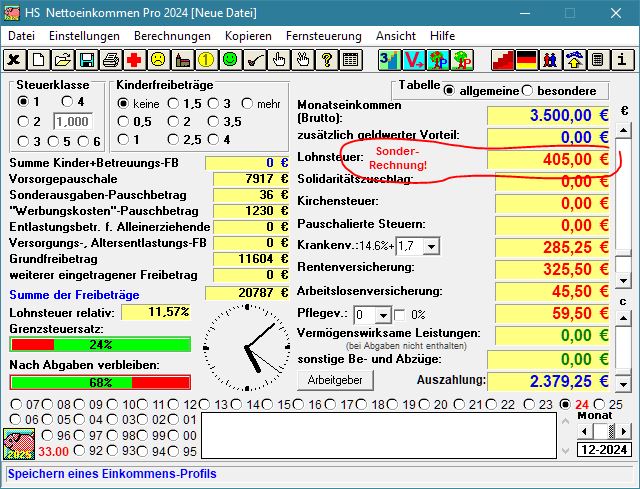This screenshot has height=489, width=640.
Task: Click the red cross health insurance icon
Action: [134, 60]
